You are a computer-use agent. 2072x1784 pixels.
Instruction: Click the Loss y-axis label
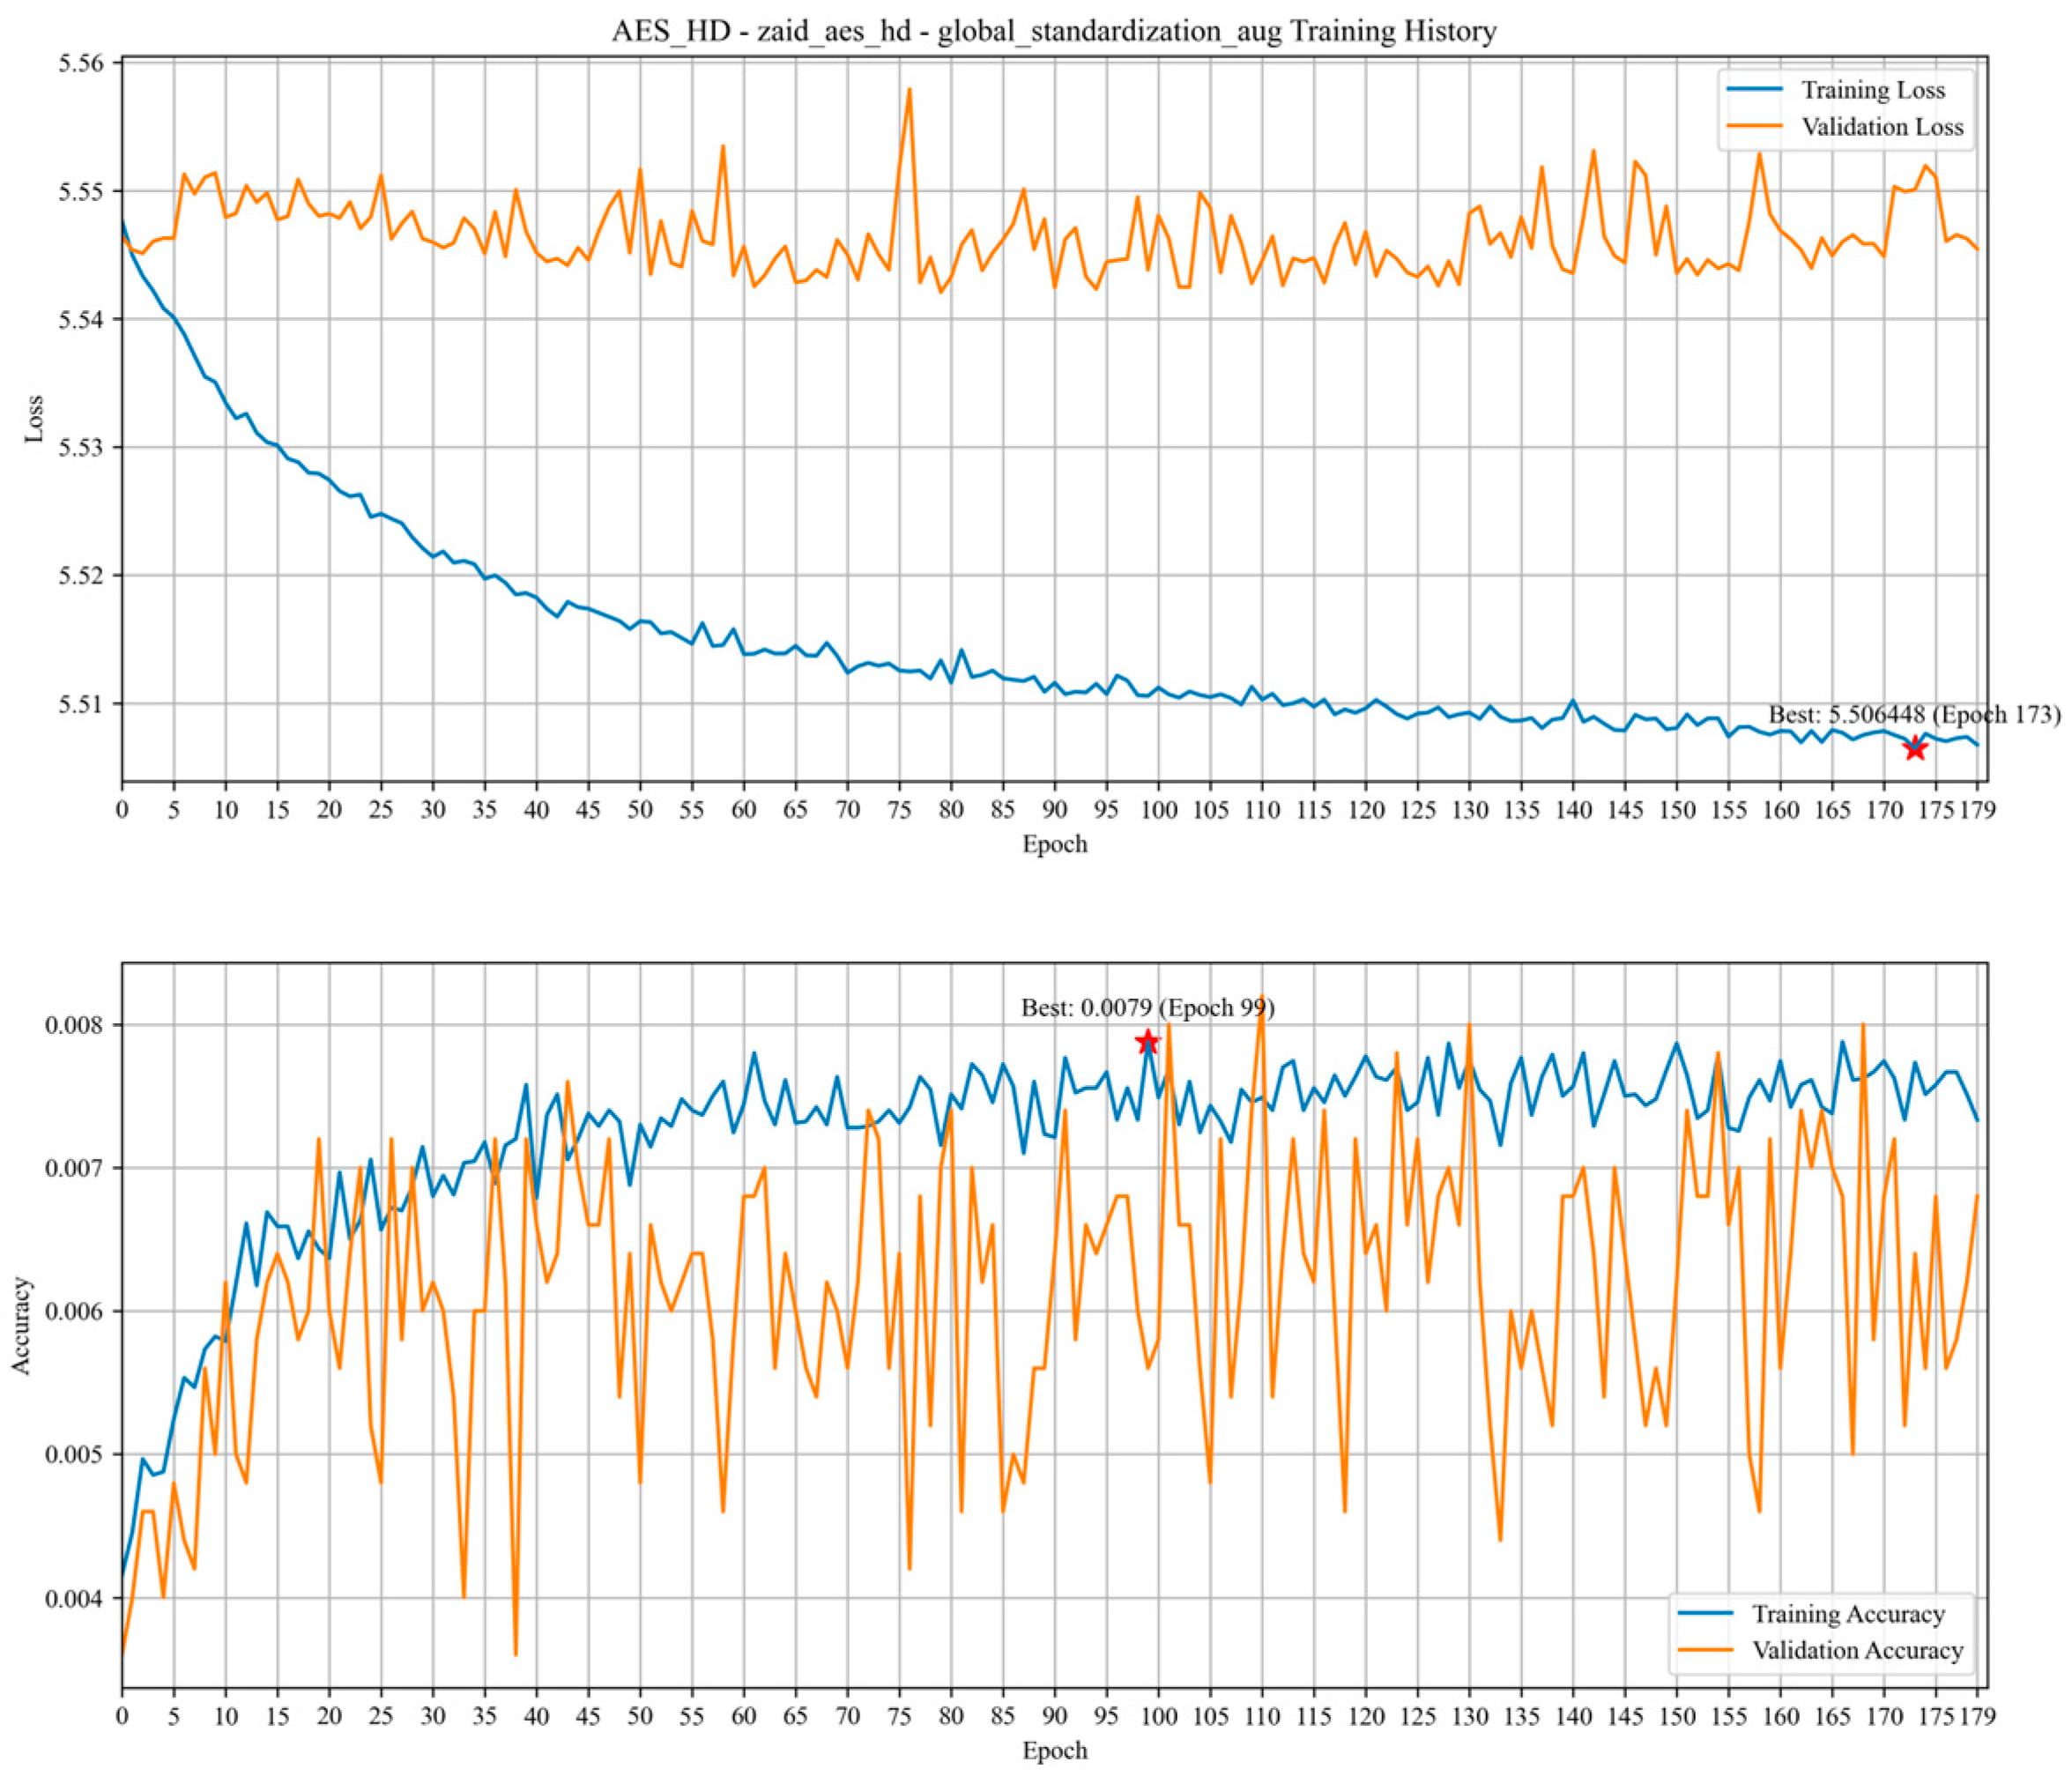35,419
